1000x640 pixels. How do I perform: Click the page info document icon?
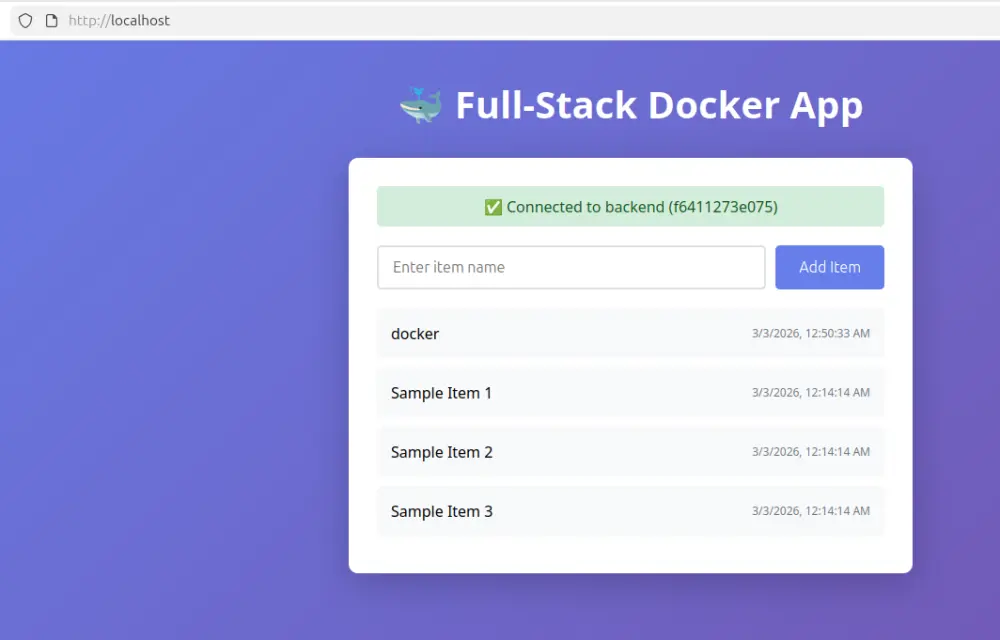pyautogui.click(x=52, y=20)
